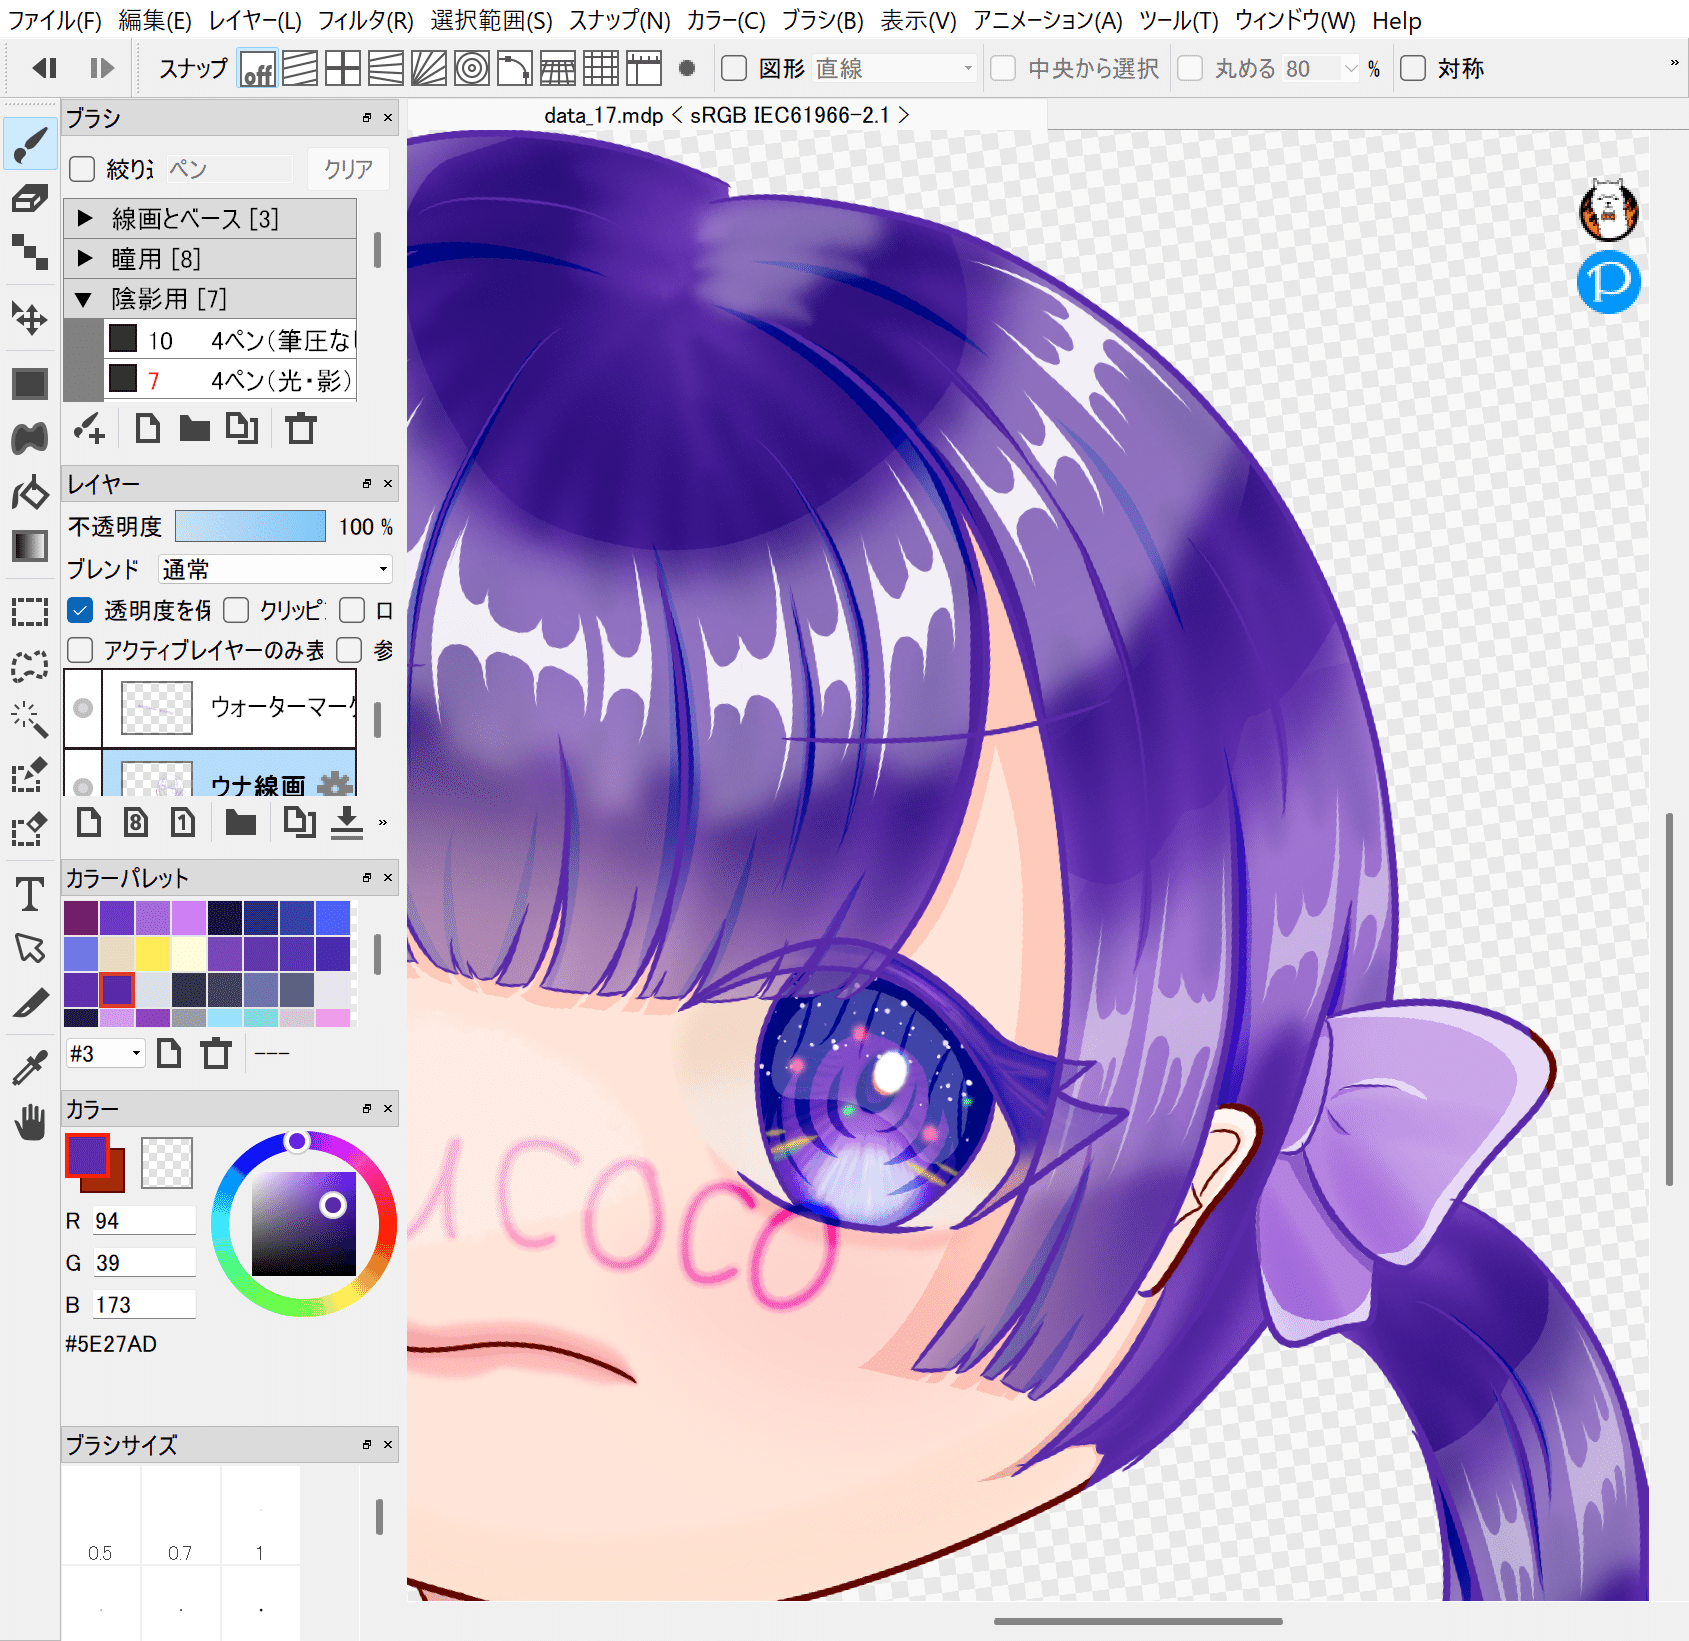Open the フィルタ(R) menu
The width and height of the screenshot is (1689, 1641).
click(365, 20)
